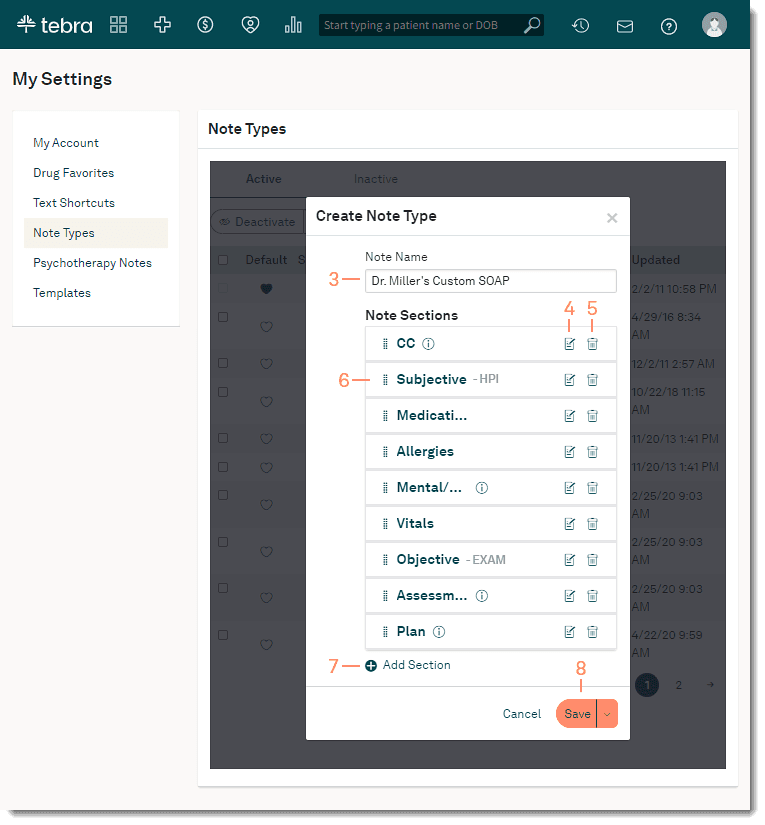Image resolution: width=765 pixels, height=825 pixels.
Task: Grab the drag handle of Vitals section
Action: tap(385, 524)
